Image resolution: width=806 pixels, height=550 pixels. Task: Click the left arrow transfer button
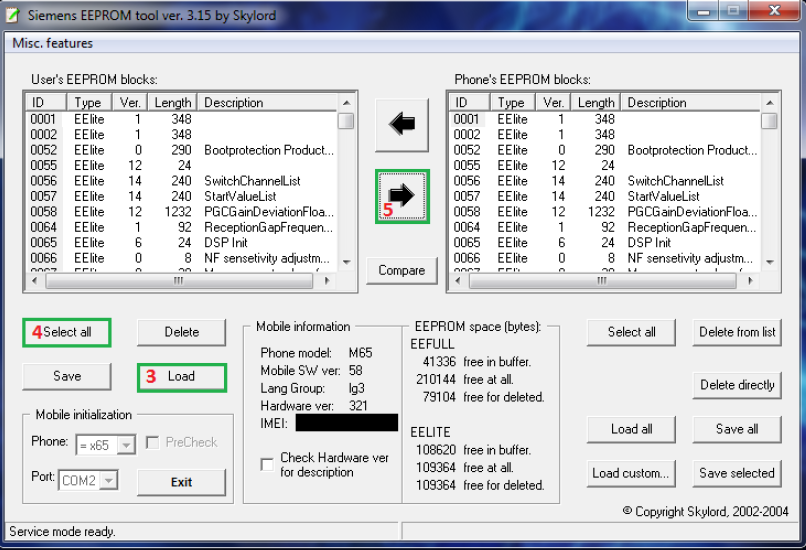tap(402, 125)
